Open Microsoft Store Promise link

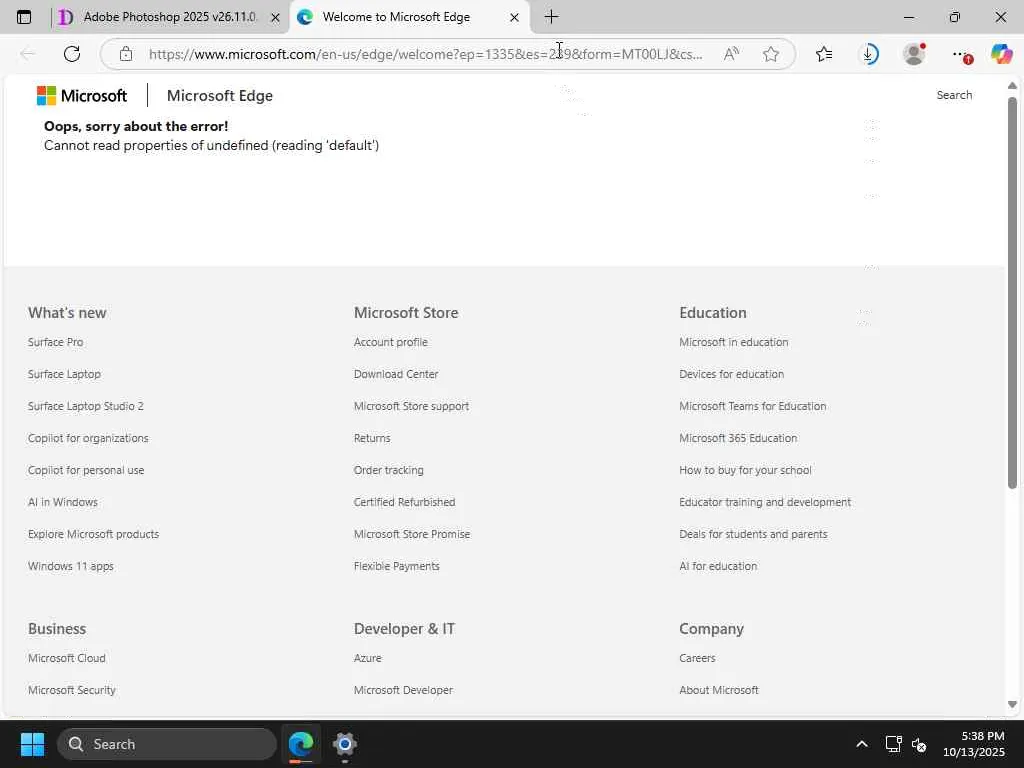click(412, 534)
